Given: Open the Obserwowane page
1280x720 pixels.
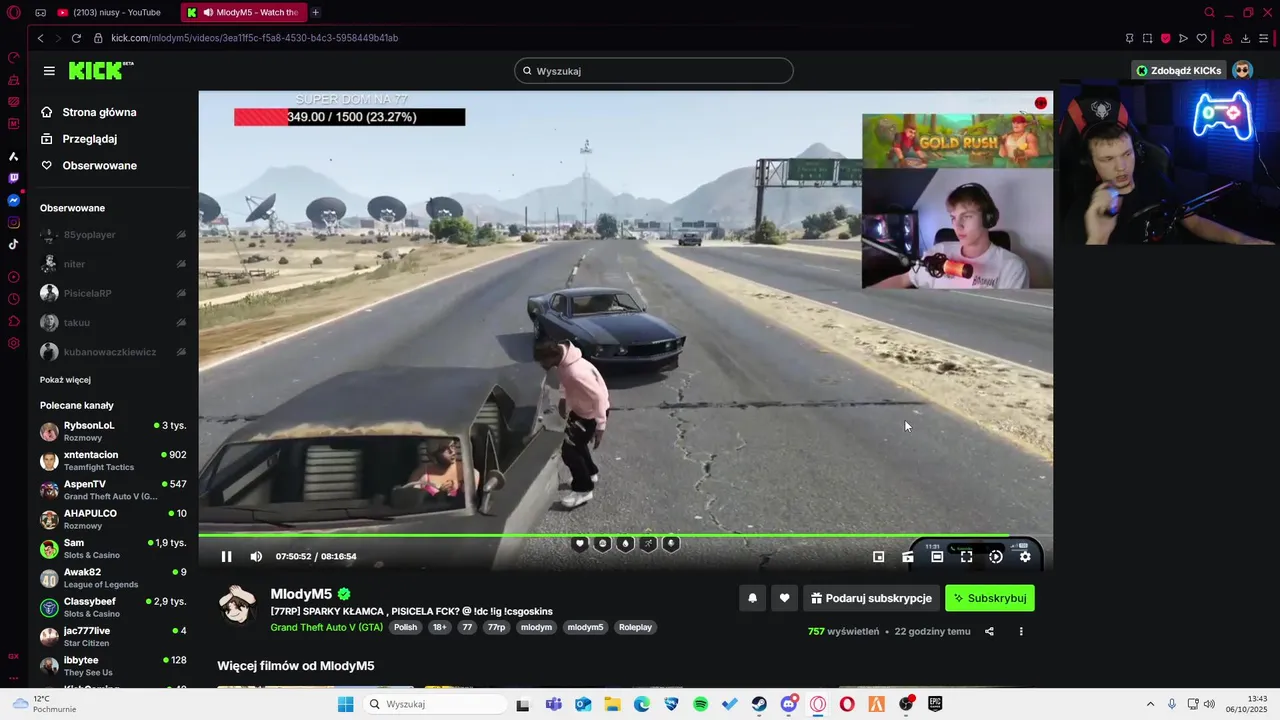Looking at the screenshot, I should pos(99,165).
